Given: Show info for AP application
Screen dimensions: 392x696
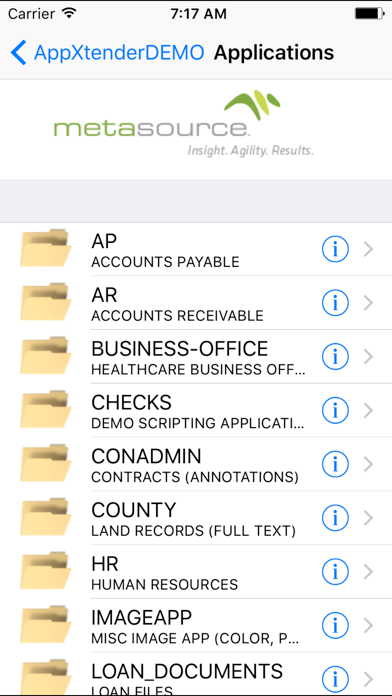Looking at the screenshot, I should click(x=335, y=249).
